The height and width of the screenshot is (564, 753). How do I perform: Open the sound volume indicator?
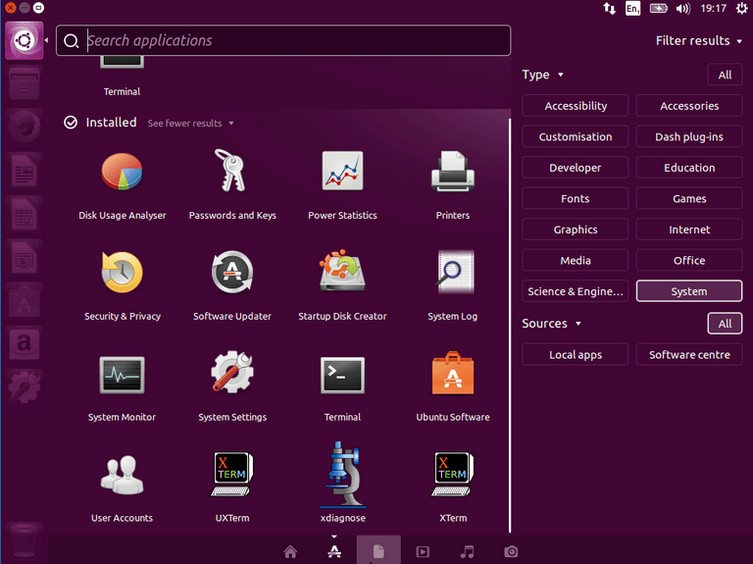point(683,8)
